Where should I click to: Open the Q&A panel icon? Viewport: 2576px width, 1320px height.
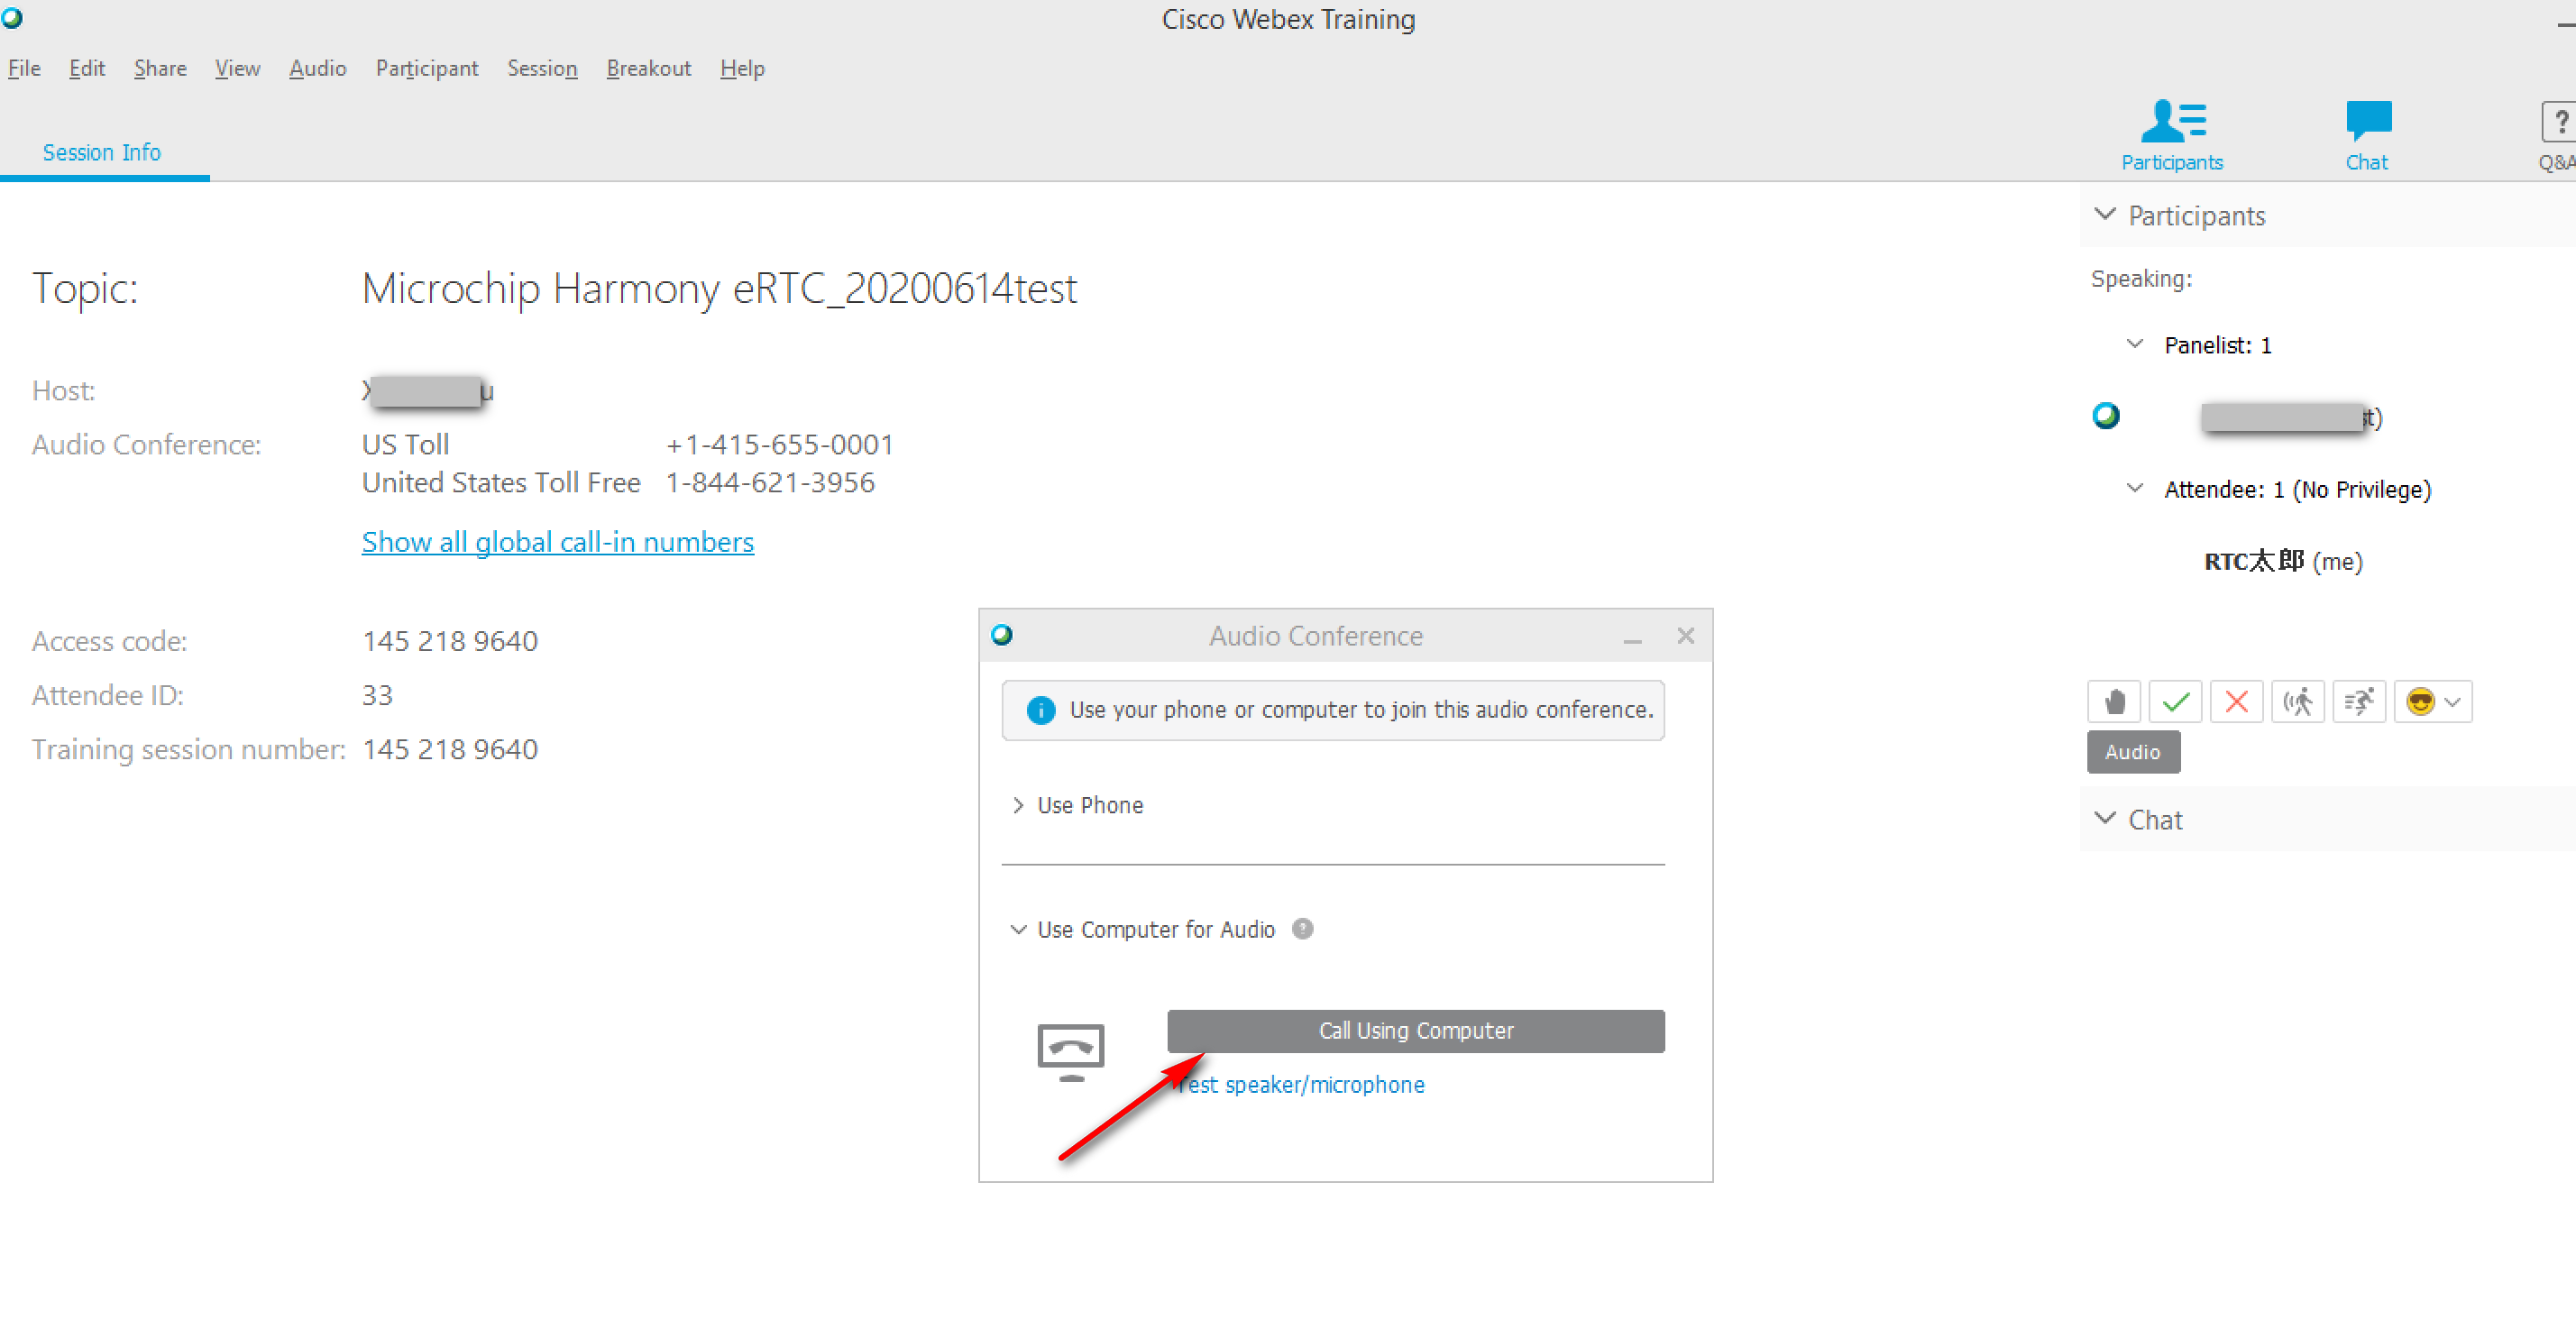coord(2558,136)
